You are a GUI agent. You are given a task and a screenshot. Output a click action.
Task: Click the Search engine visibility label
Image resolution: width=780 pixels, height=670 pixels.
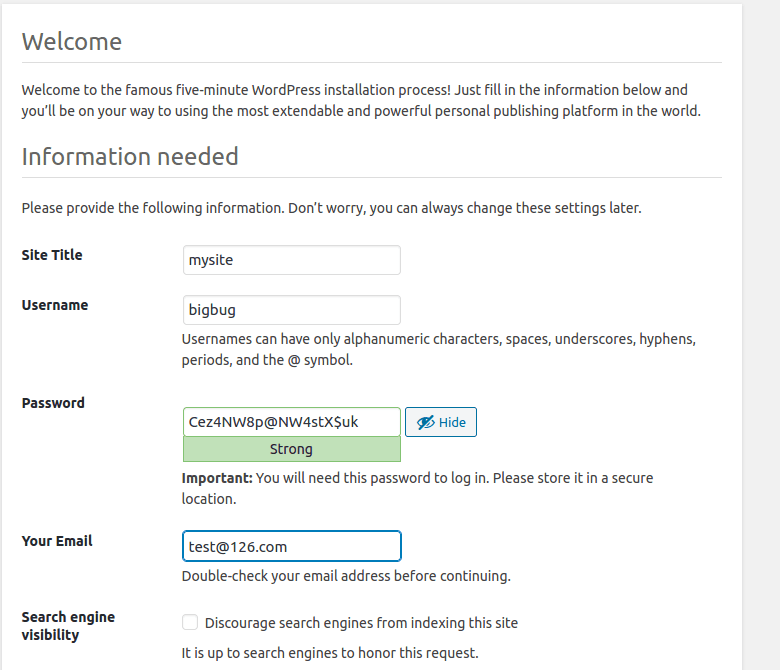[x=68, y=626]
